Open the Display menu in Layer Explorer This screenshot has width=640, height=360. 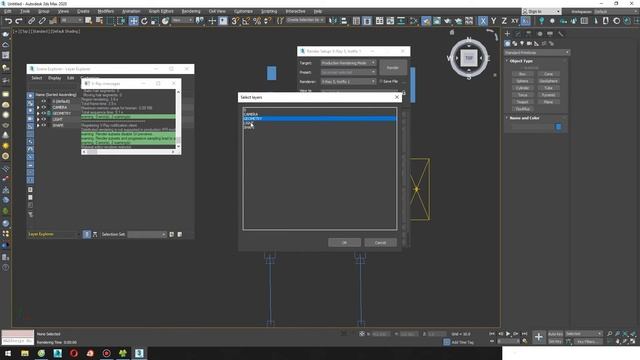[54, 78]
